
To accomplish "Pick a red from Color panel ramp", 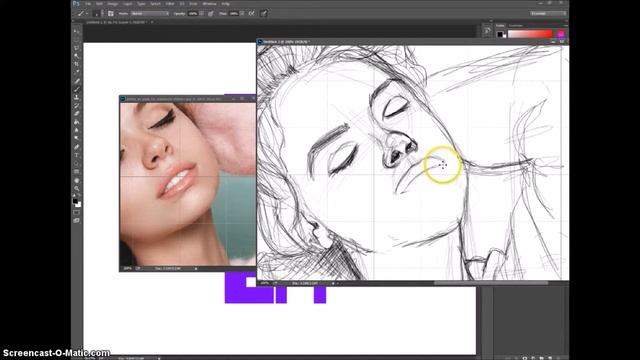I will tap(530, 34).
